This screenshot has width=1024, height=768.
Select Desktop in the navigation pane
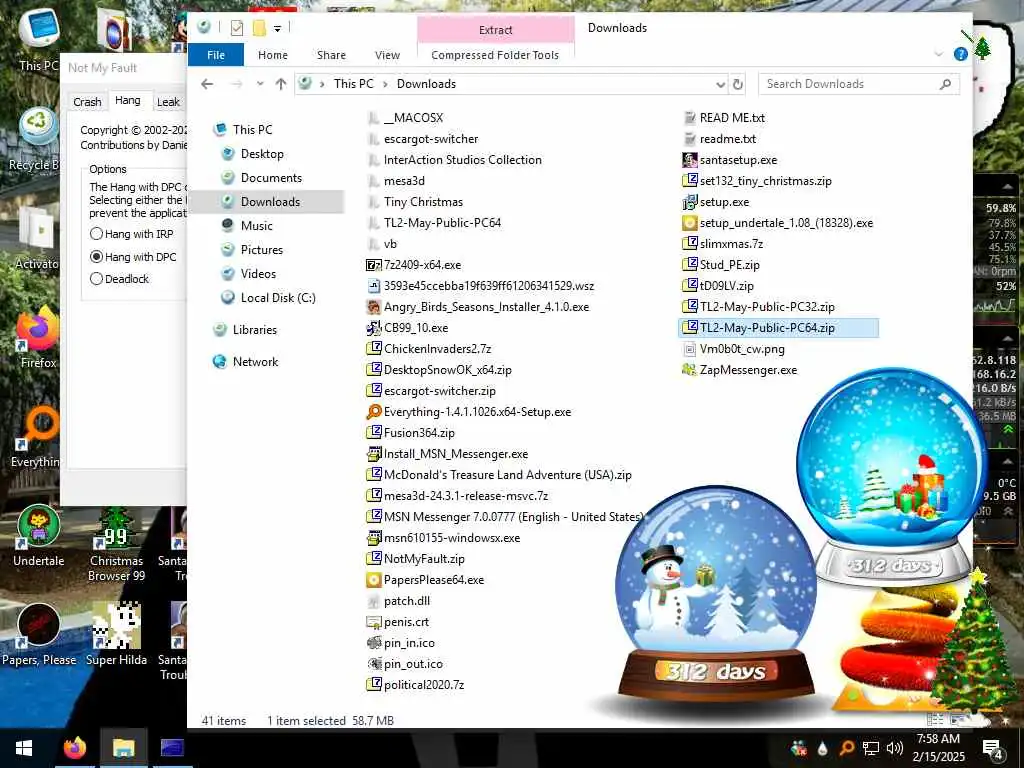(262, 153)
